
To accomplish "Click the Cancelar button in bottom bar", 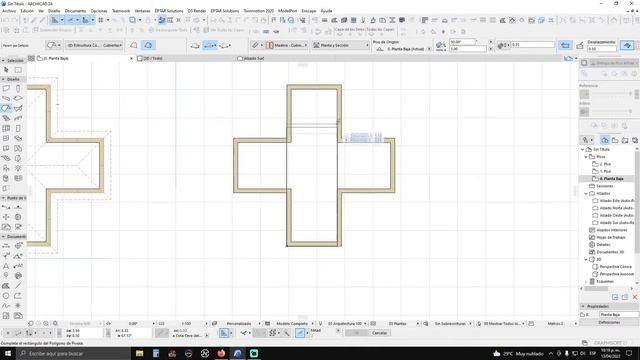I will point(379,333).
